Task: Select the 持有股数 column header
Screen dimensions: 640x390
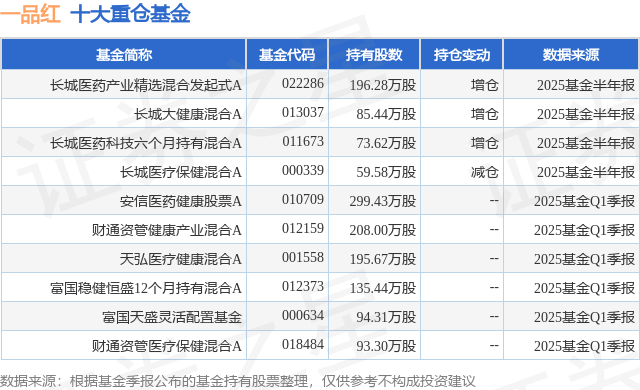Action: 374,55
